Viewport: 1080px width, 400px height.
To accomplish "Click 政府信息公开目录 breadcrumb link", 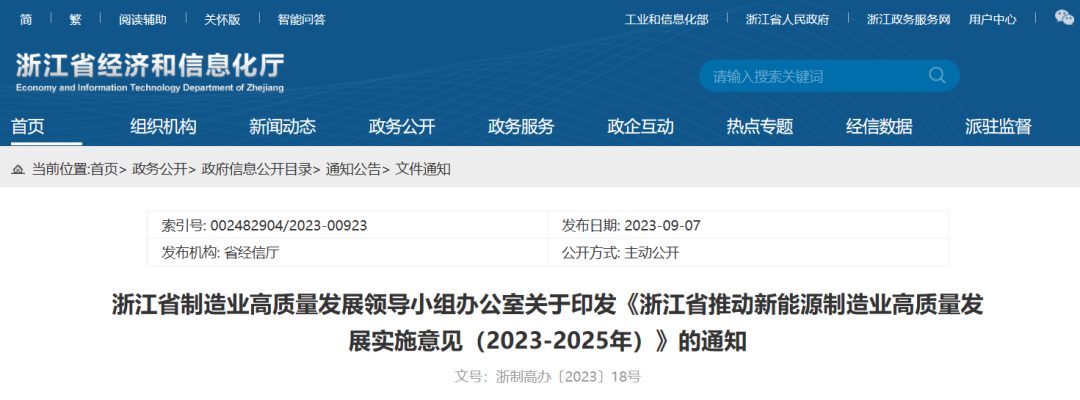I will coord(256,170).
